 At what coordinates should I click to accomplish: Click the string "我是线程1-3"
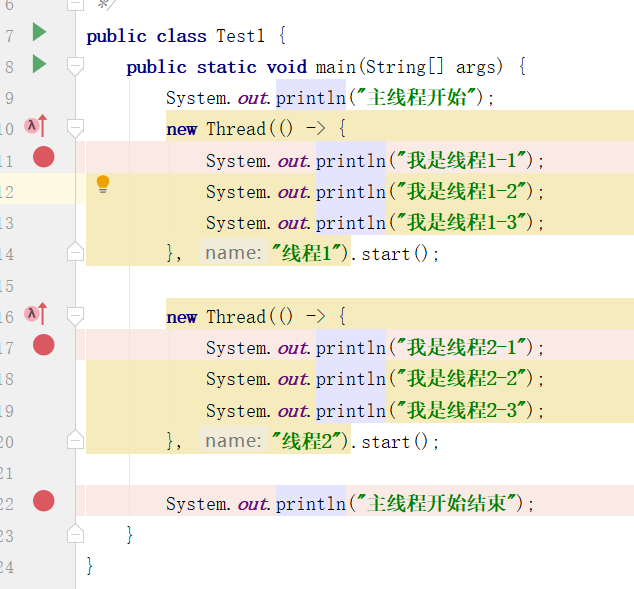[463, 222]
